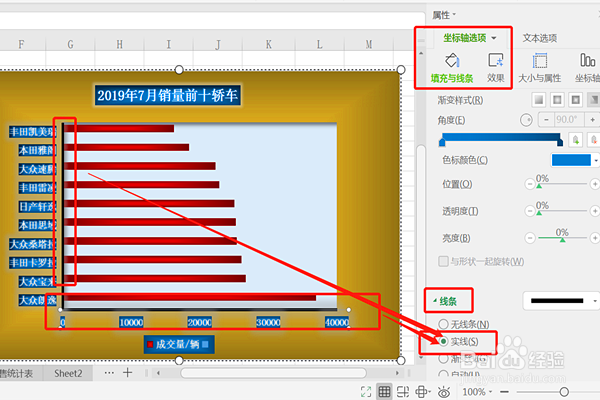Screen dimensions: 600x400
Task: Select the chart legend 成交量/辆
Action: point(178,344)
